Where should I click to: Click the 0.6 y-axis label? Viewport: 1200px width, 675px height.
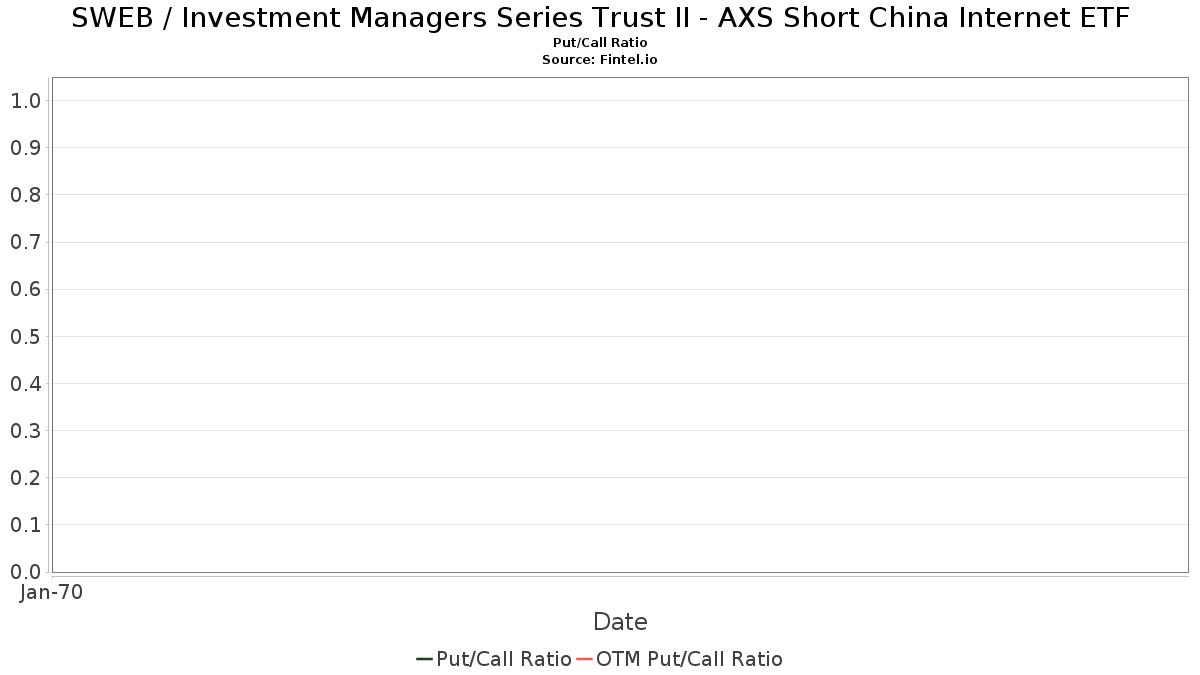25,290
